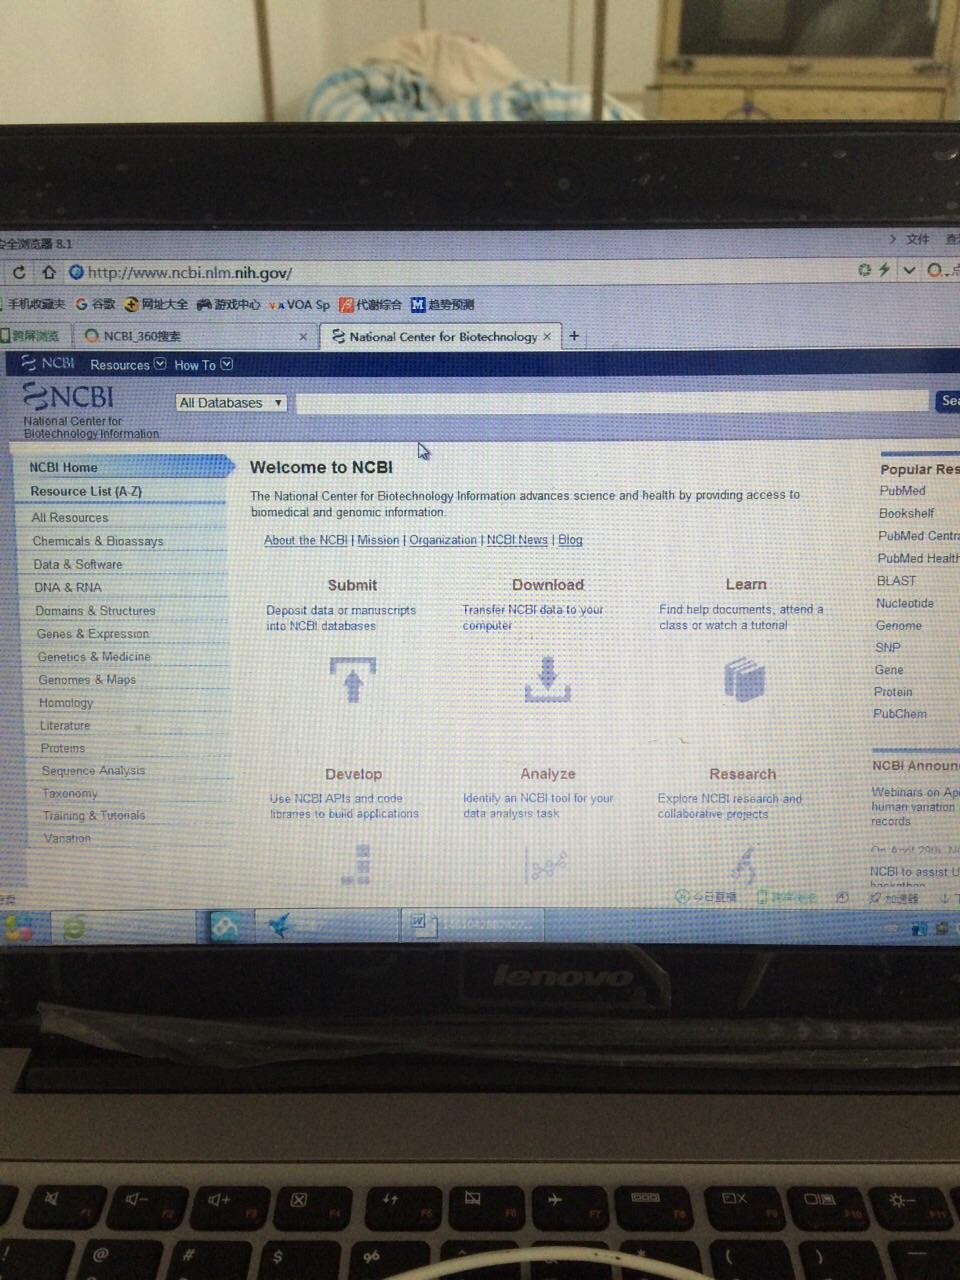Screen dimensions: 960x1280
Task: Click the browser refresh icon
Action: point(19,272)
